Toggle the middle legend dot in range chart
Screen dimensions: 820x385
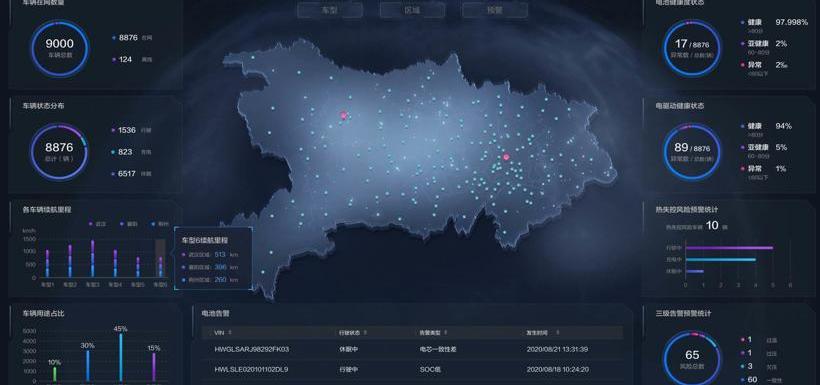pos(122,224)
